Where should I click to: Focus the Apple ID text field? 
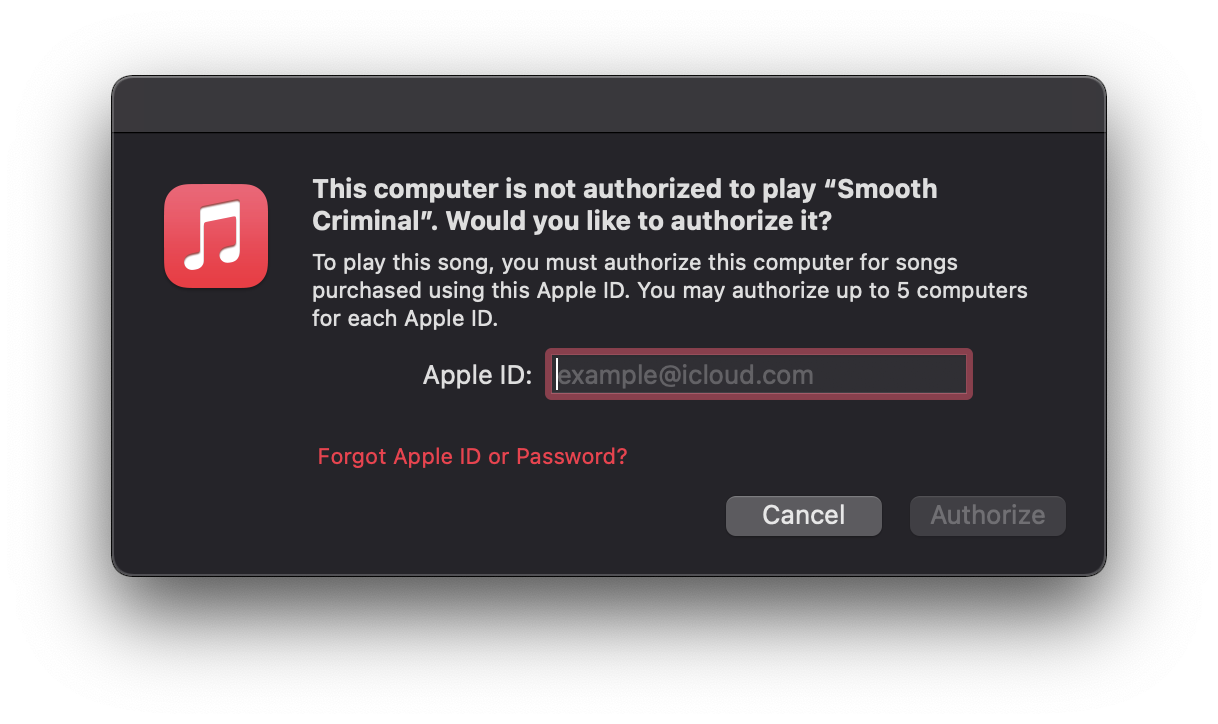click(x=758, y=375)
